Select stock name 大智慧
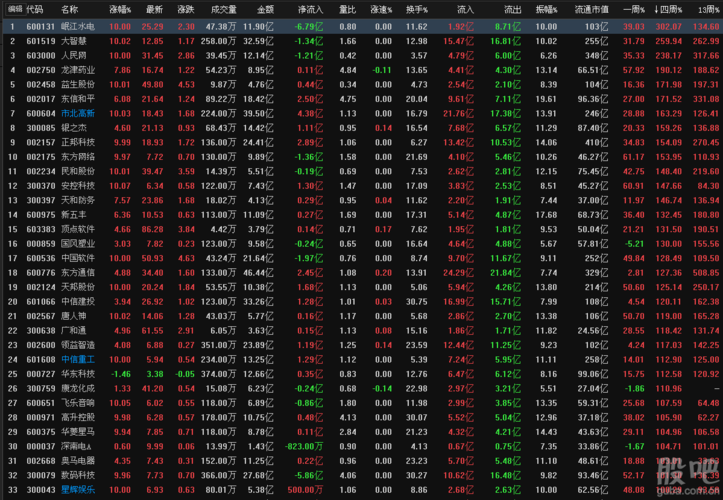The width and height of the screenshot is (723, 500). 74,42
